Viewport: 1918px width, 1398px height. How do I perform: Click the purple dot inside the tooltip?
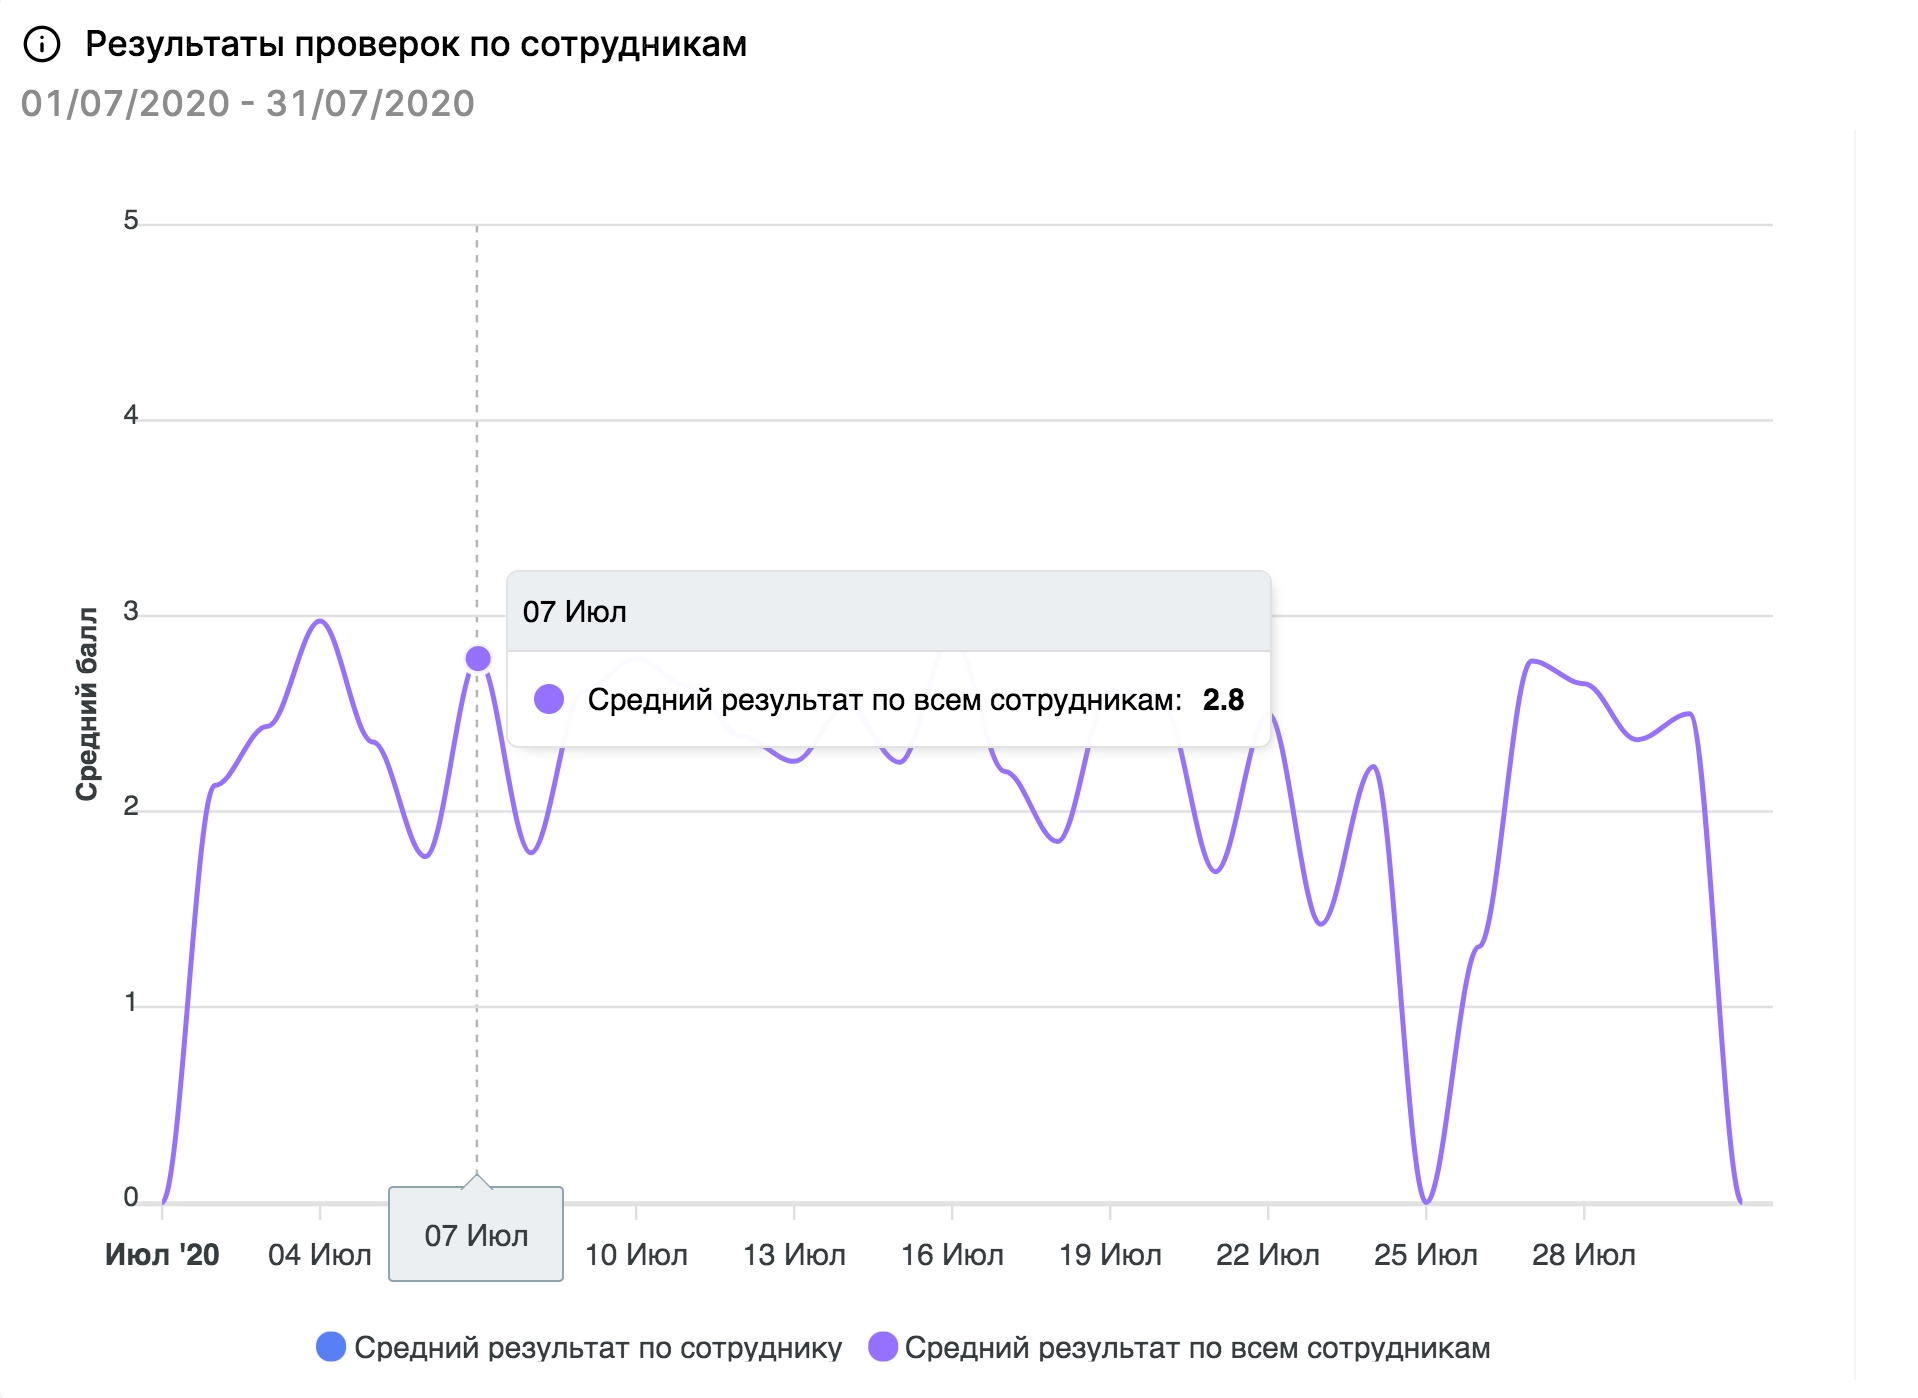[x=549, y=699]
